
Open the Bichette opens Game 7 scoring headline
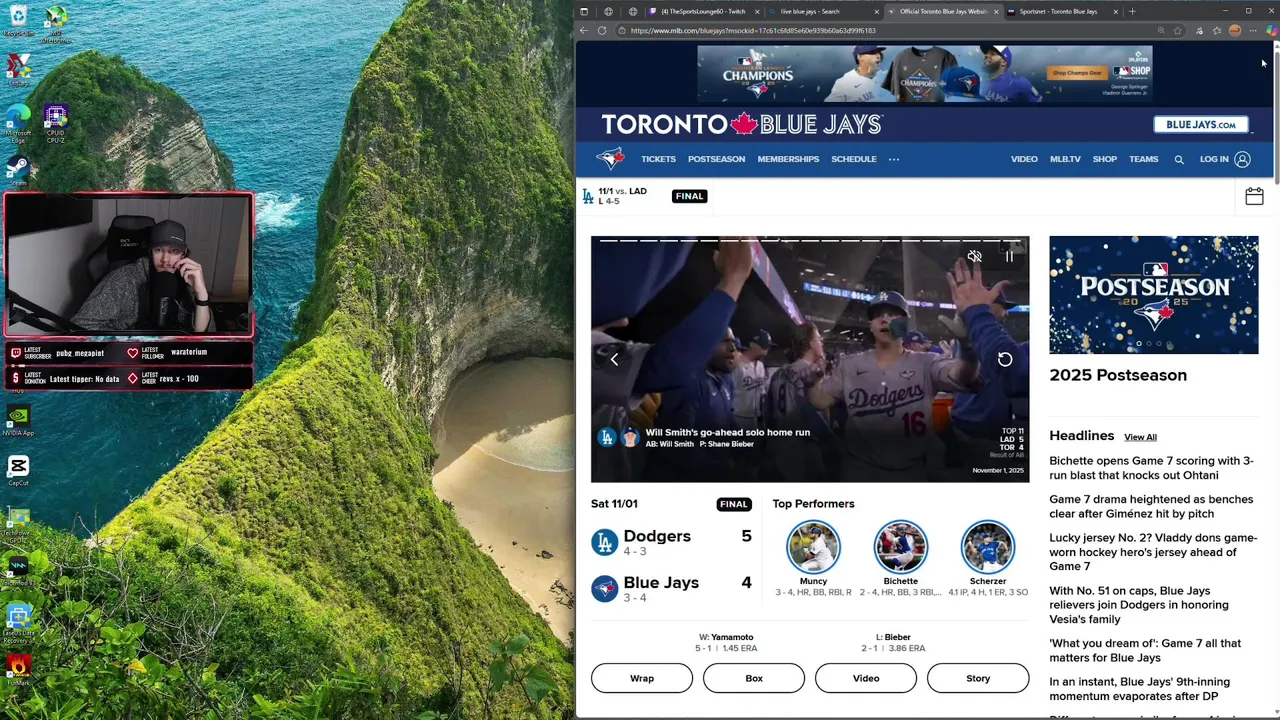point(1151,468)
